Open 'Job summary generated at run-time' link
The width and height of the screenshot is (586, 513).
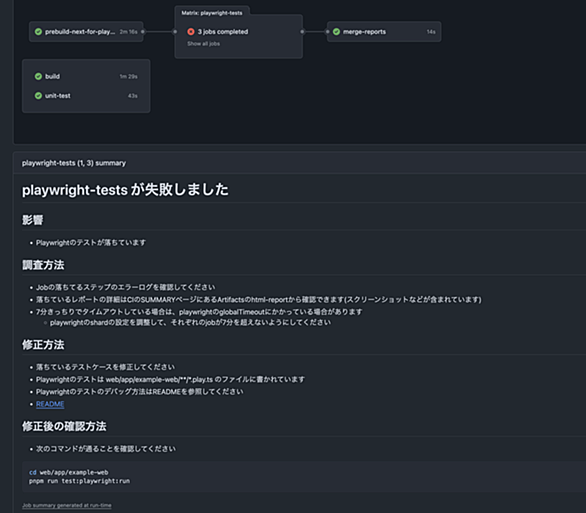67,506
